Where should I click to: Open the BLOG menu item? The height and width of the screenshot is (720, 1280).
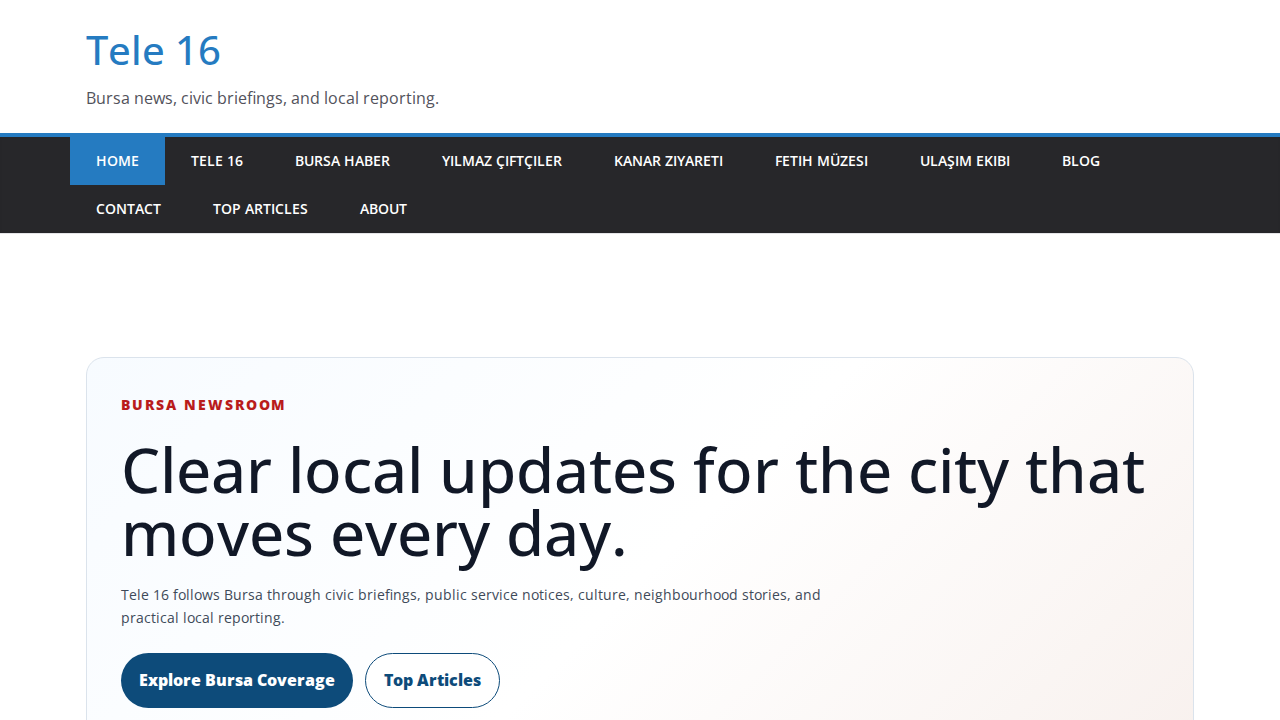tap(1081, 161)
